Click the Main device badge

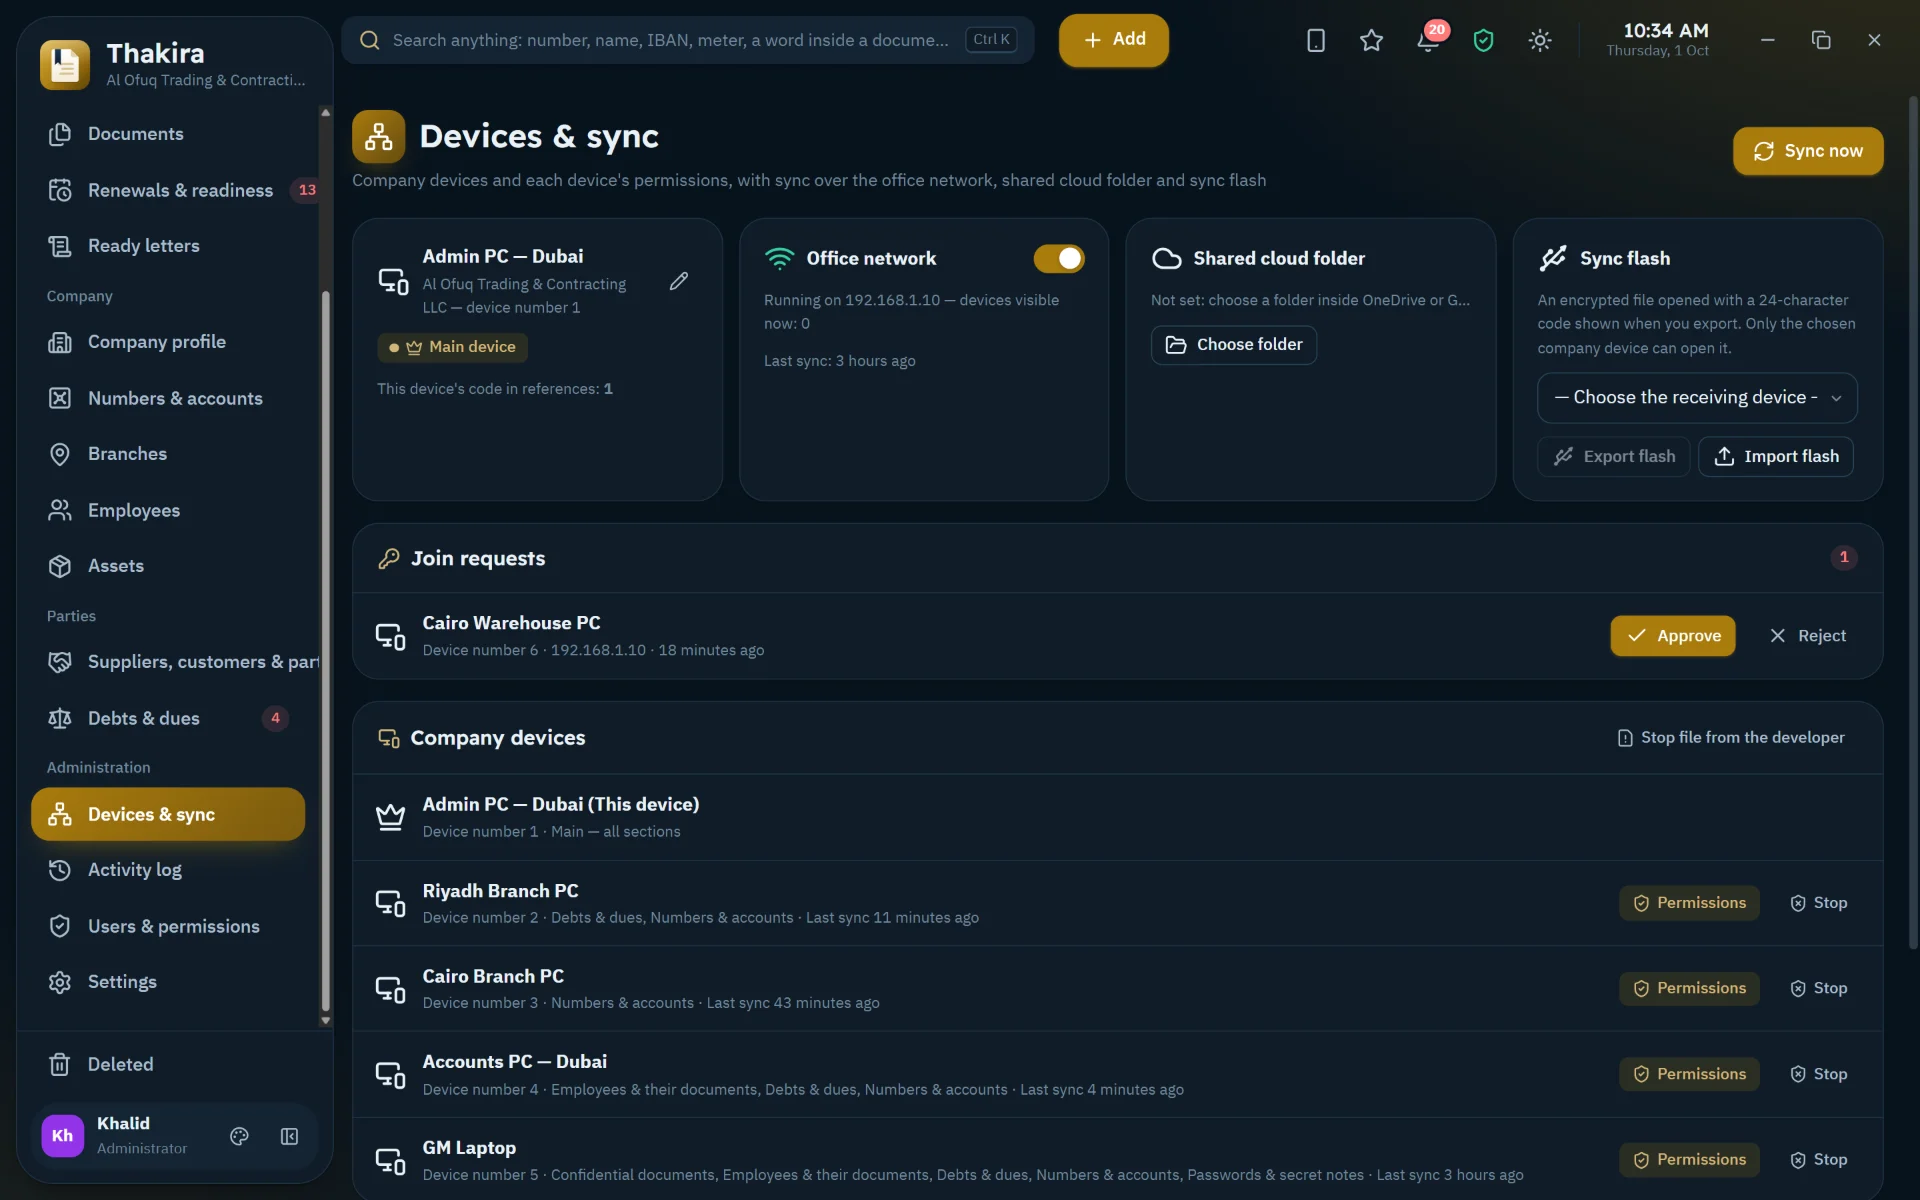(x=452, y=347)
